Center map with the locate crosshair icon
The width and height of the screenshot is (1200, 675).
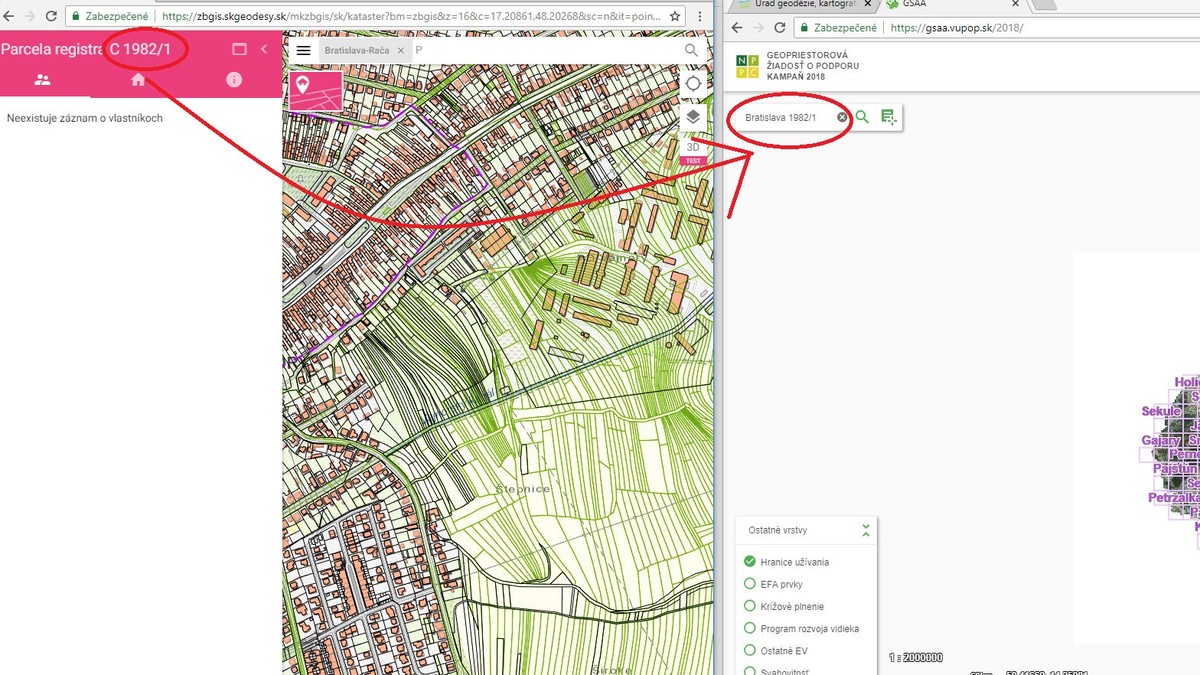tap(692, 84)
